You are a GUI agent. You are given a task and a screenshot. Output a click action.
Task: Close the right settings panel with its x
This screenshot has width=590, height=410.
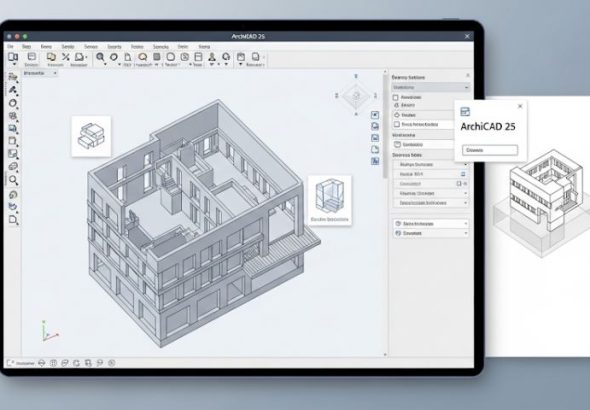(x=468, y=76)
